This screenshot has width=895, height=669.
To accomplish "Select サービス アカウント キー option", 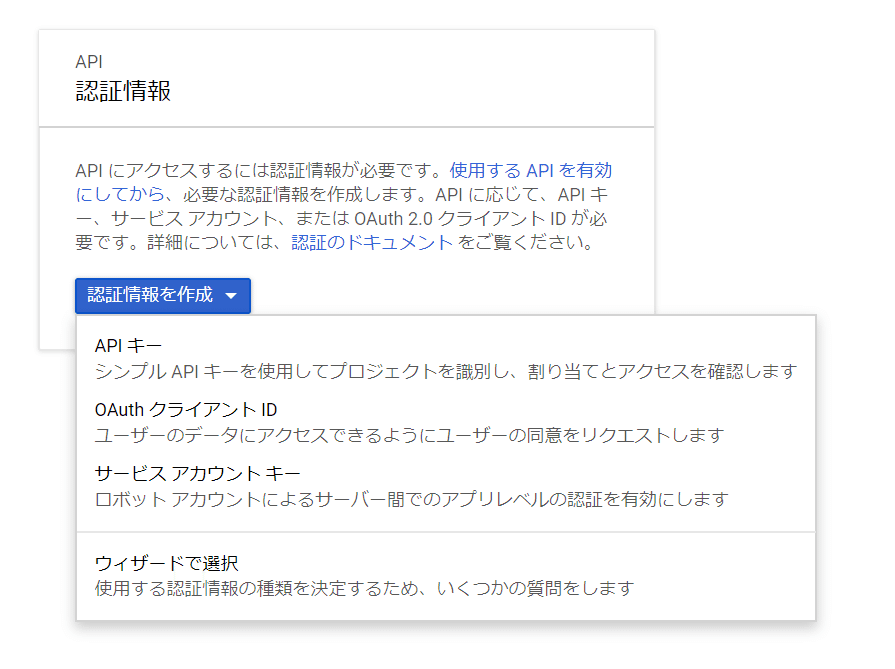I will (x=446, y=486).
